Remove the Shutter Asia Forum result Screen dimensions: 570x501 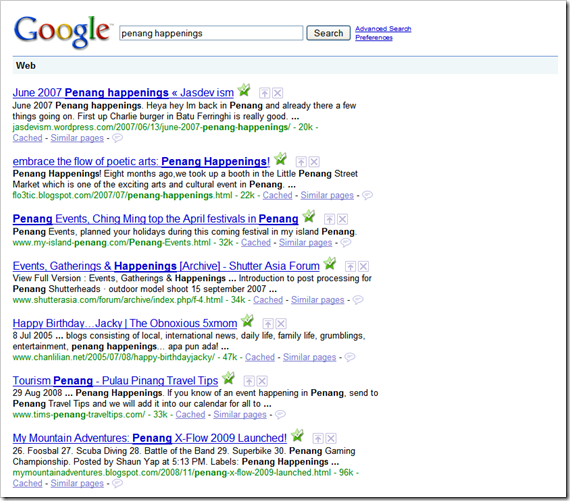[364, 266]
